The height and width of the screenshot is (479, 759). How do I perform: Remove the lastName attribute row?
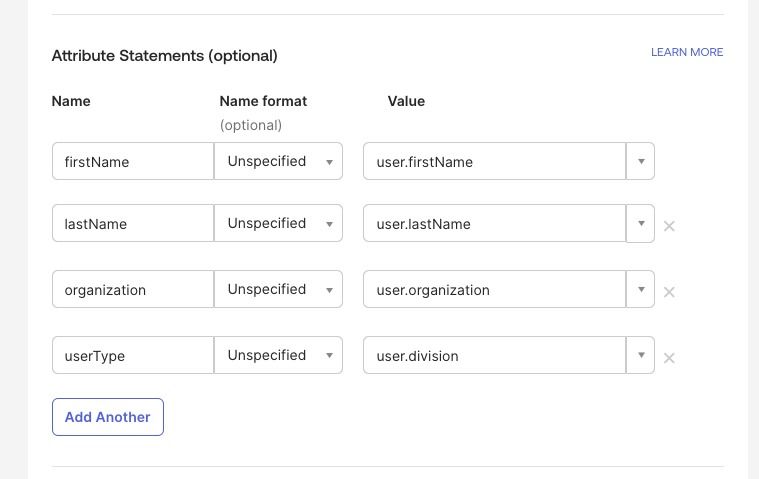(669, 226)
